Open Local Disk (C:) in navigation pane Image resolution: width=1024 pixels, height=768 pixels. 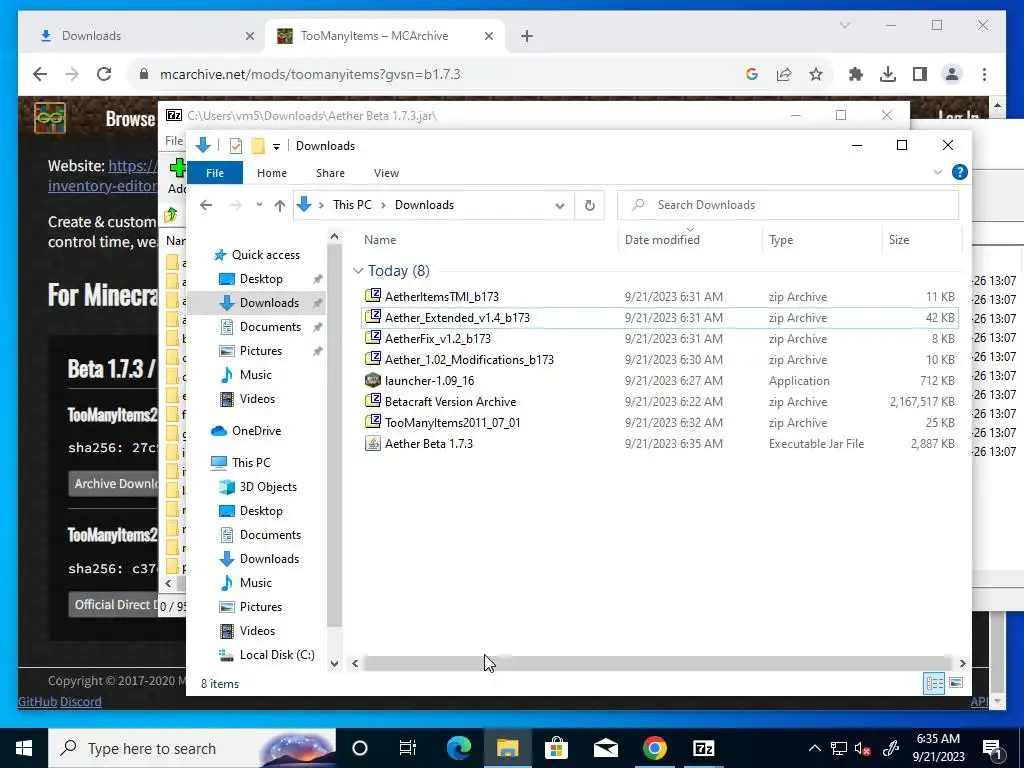[277, 655]
